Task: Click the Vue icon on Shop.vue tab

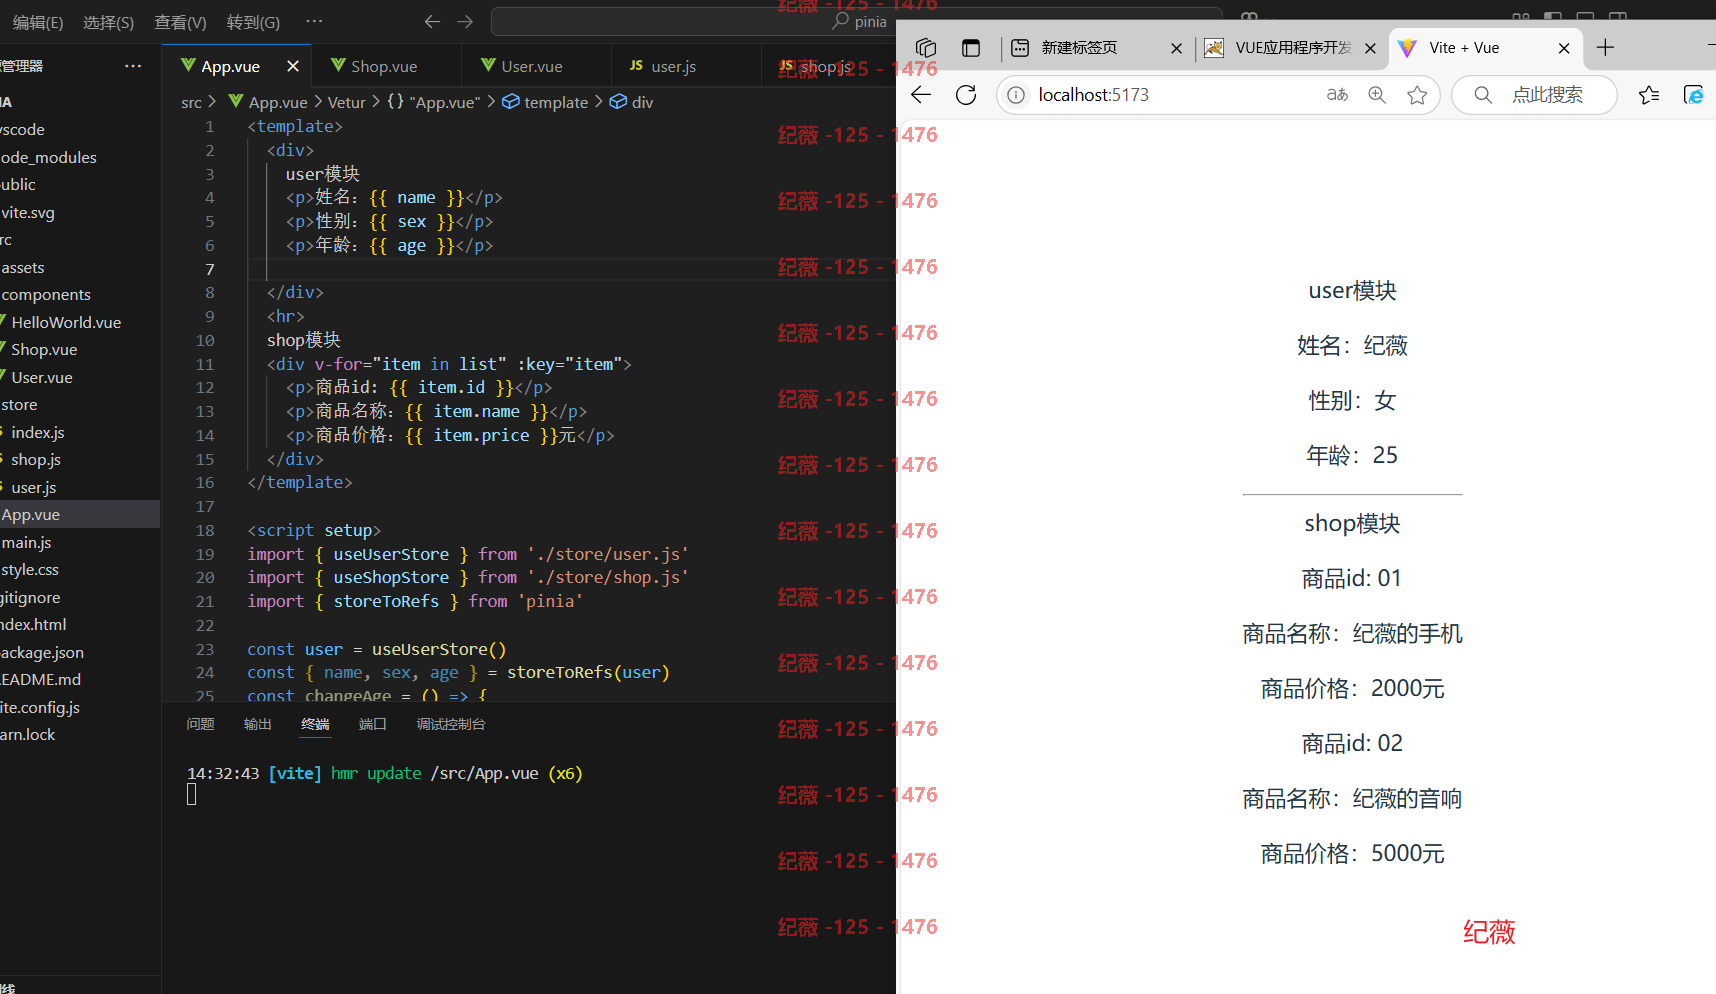Action: click(x=338, y=65)
